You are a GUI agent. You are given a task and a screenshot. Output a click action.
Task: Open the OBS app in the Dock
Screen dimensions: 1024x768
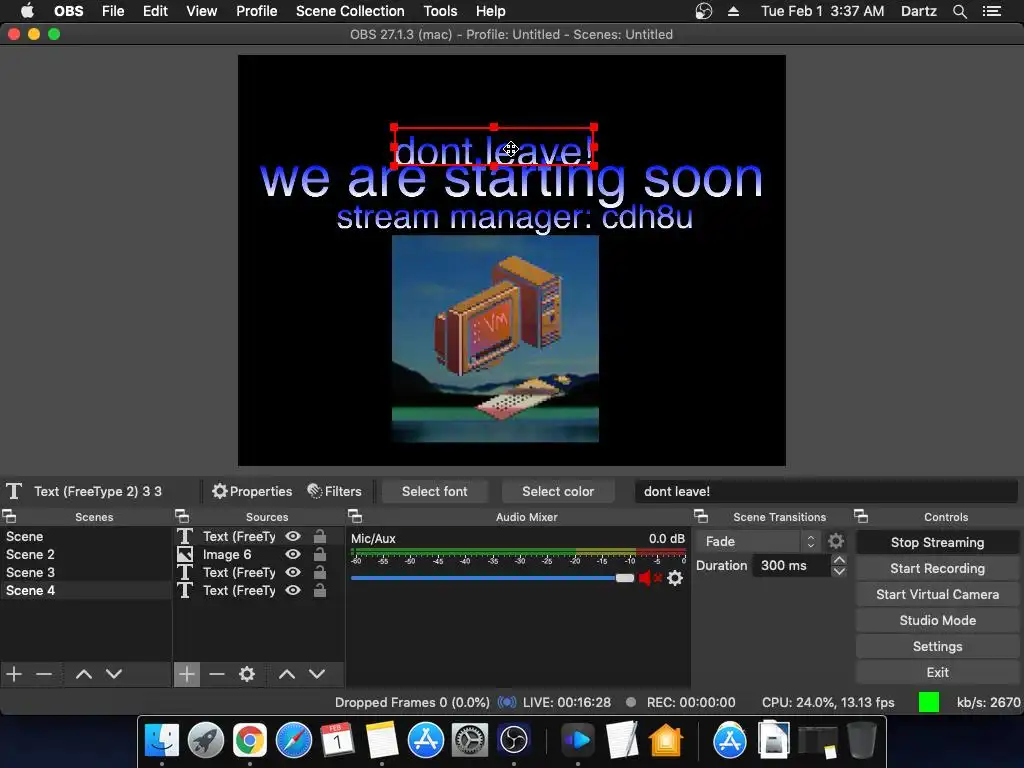(513, 740)
